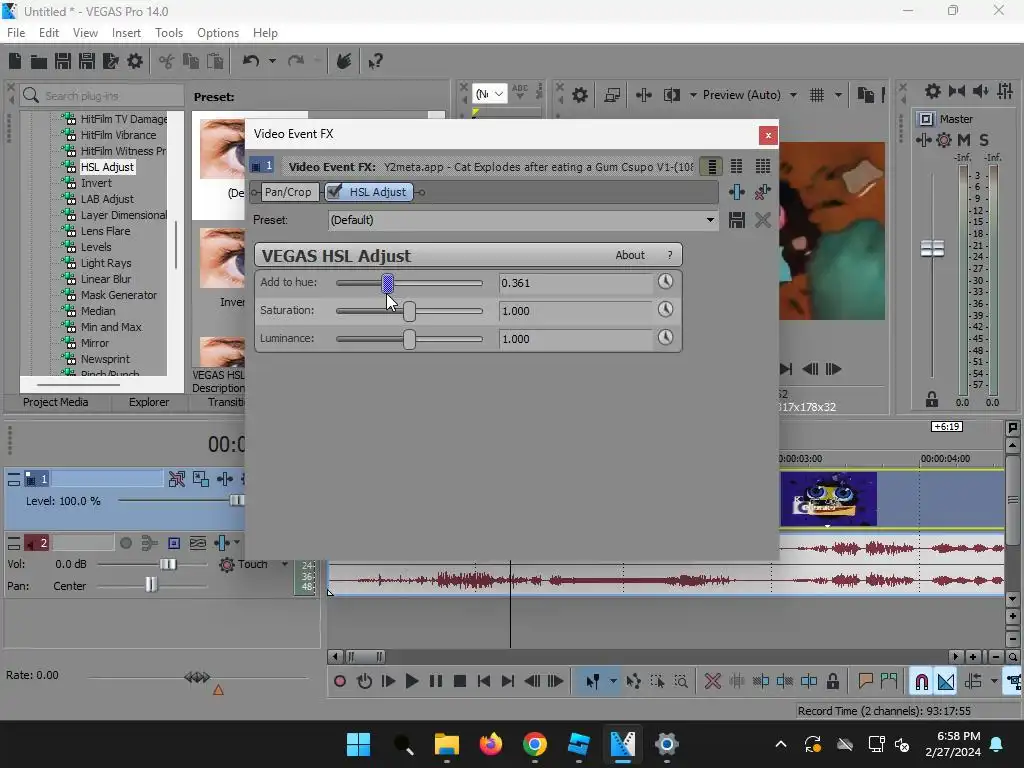This screenshot has height=768, width=1024.
Task: Open Preview settings gear icon
Action: [x=579, y=95]
